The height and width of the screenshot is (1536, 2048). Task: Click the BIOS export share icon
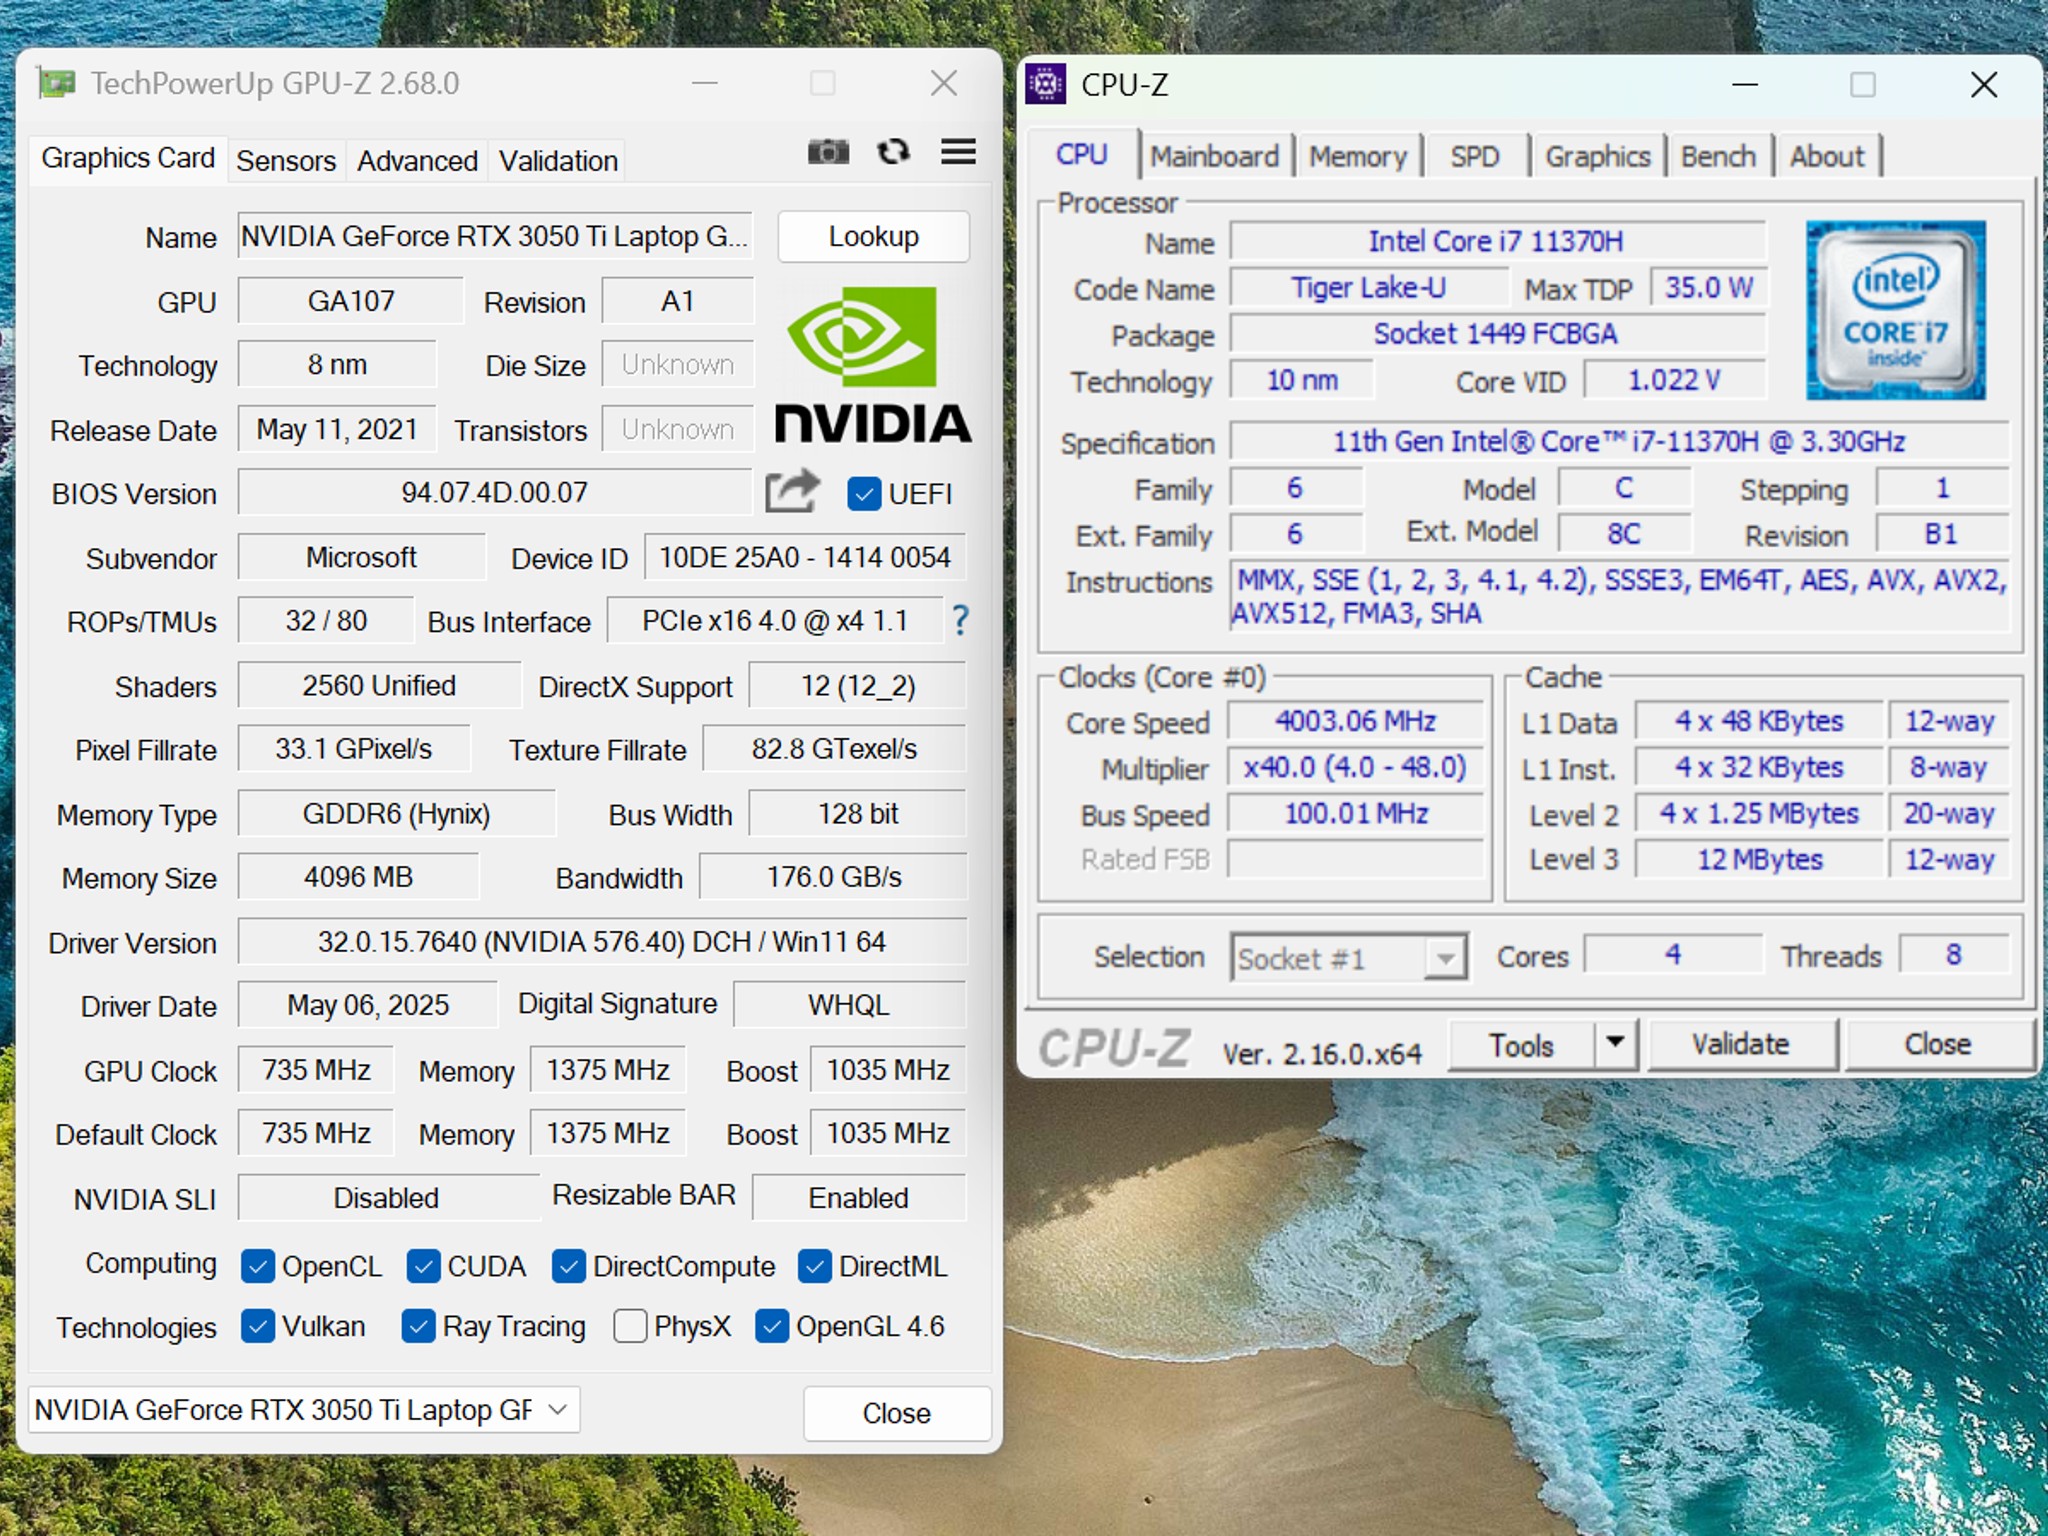792,492
